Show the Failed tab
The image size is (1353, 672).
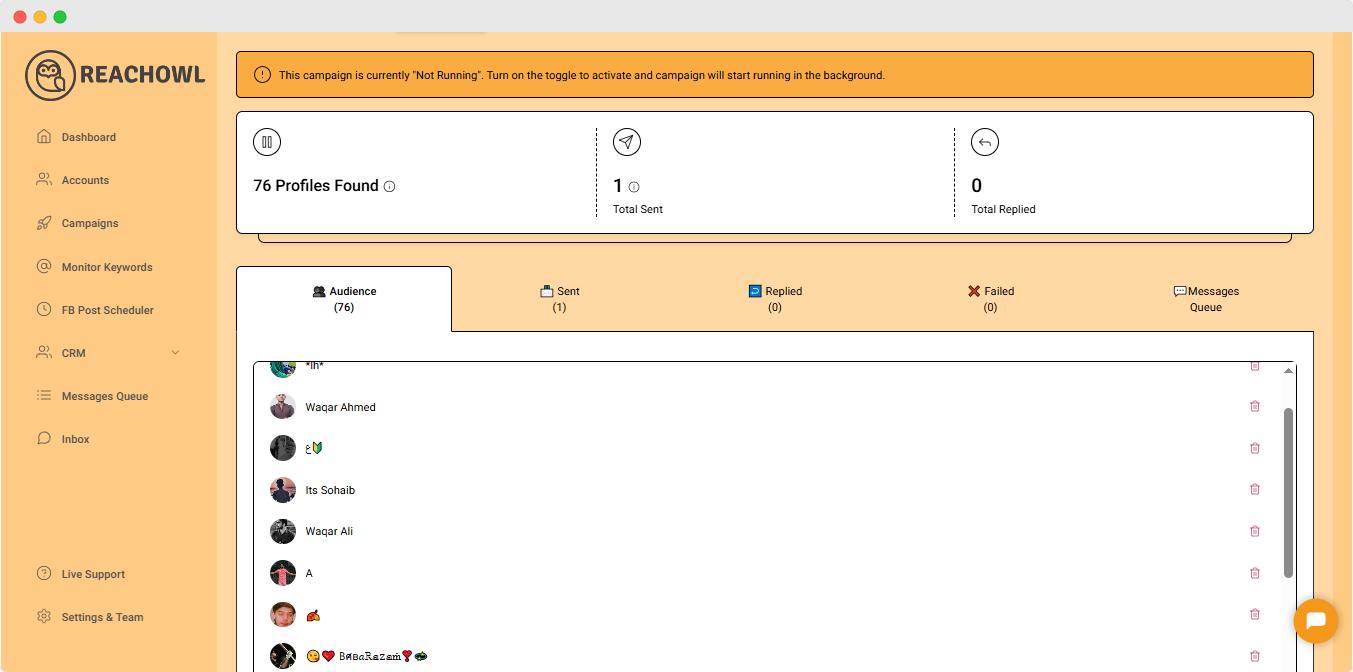990,299
